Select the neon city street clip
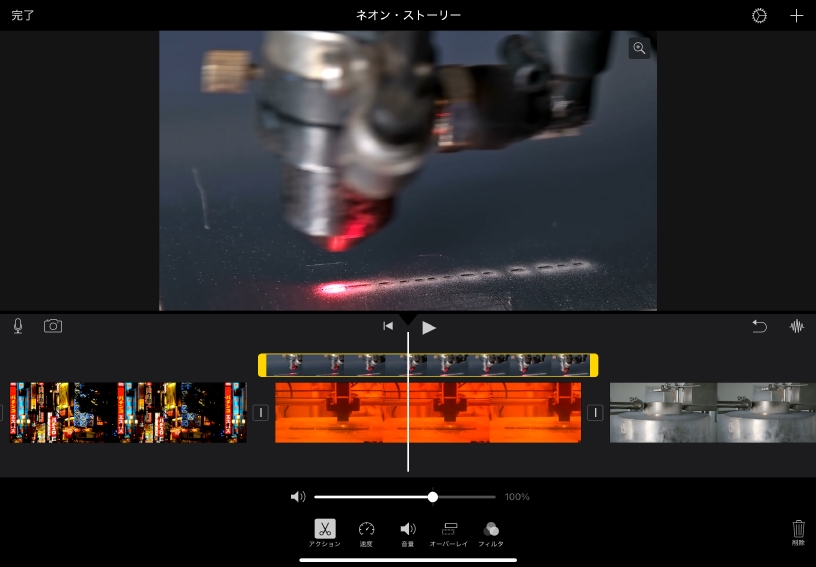The height and width of the screenshot is (567, 816). [128, 412]
